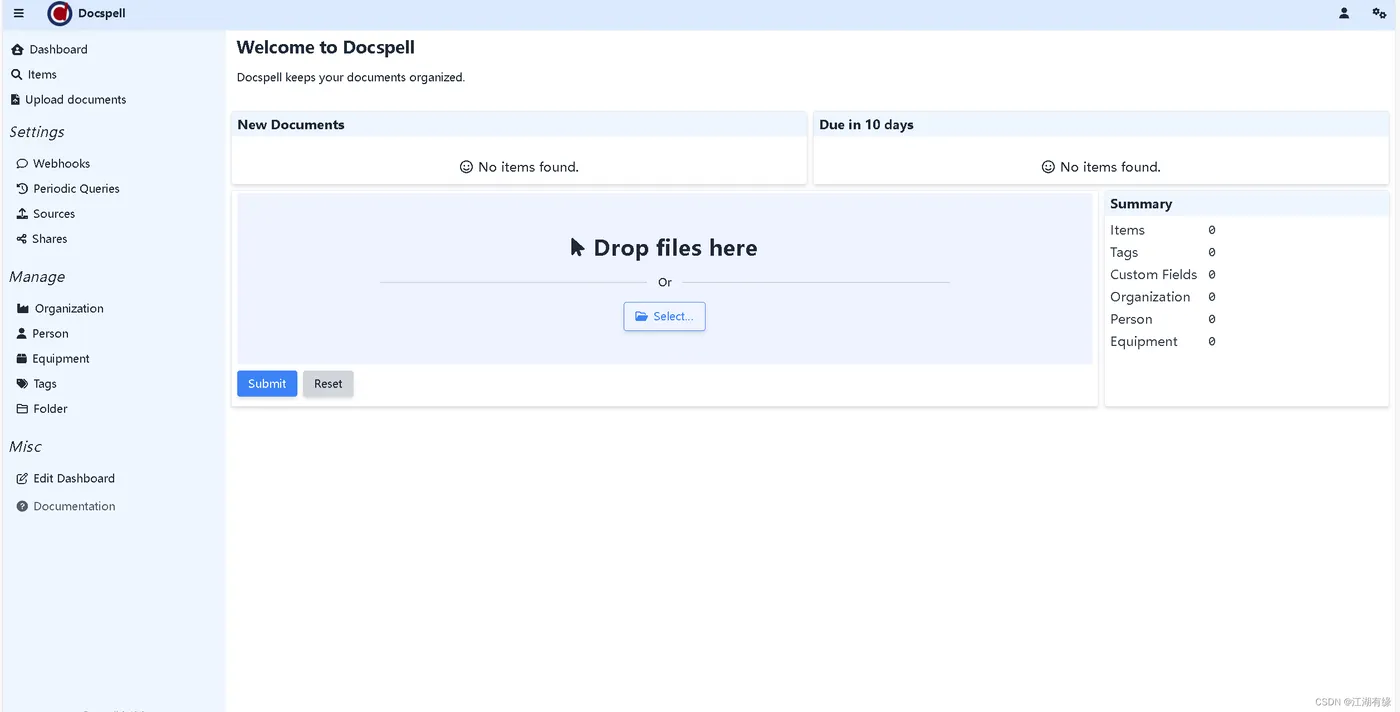Click the Tags icon in the sidebar
The height and width of the screenshot is (712, 1400).
click(x=22, y=384)
